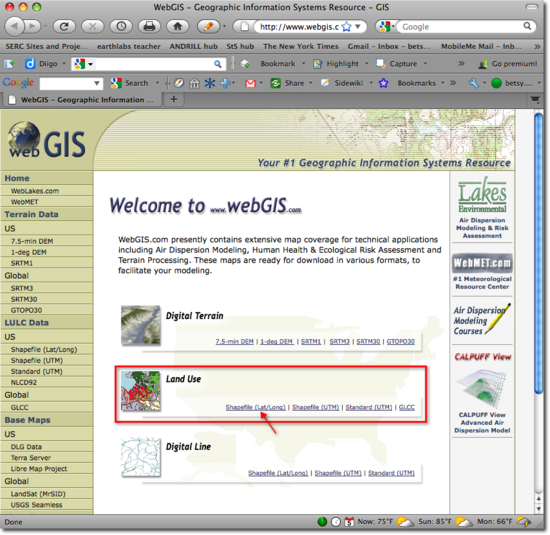
Task: Open the wrench settings icon in Google toolbar
Action: click(474, 83)
